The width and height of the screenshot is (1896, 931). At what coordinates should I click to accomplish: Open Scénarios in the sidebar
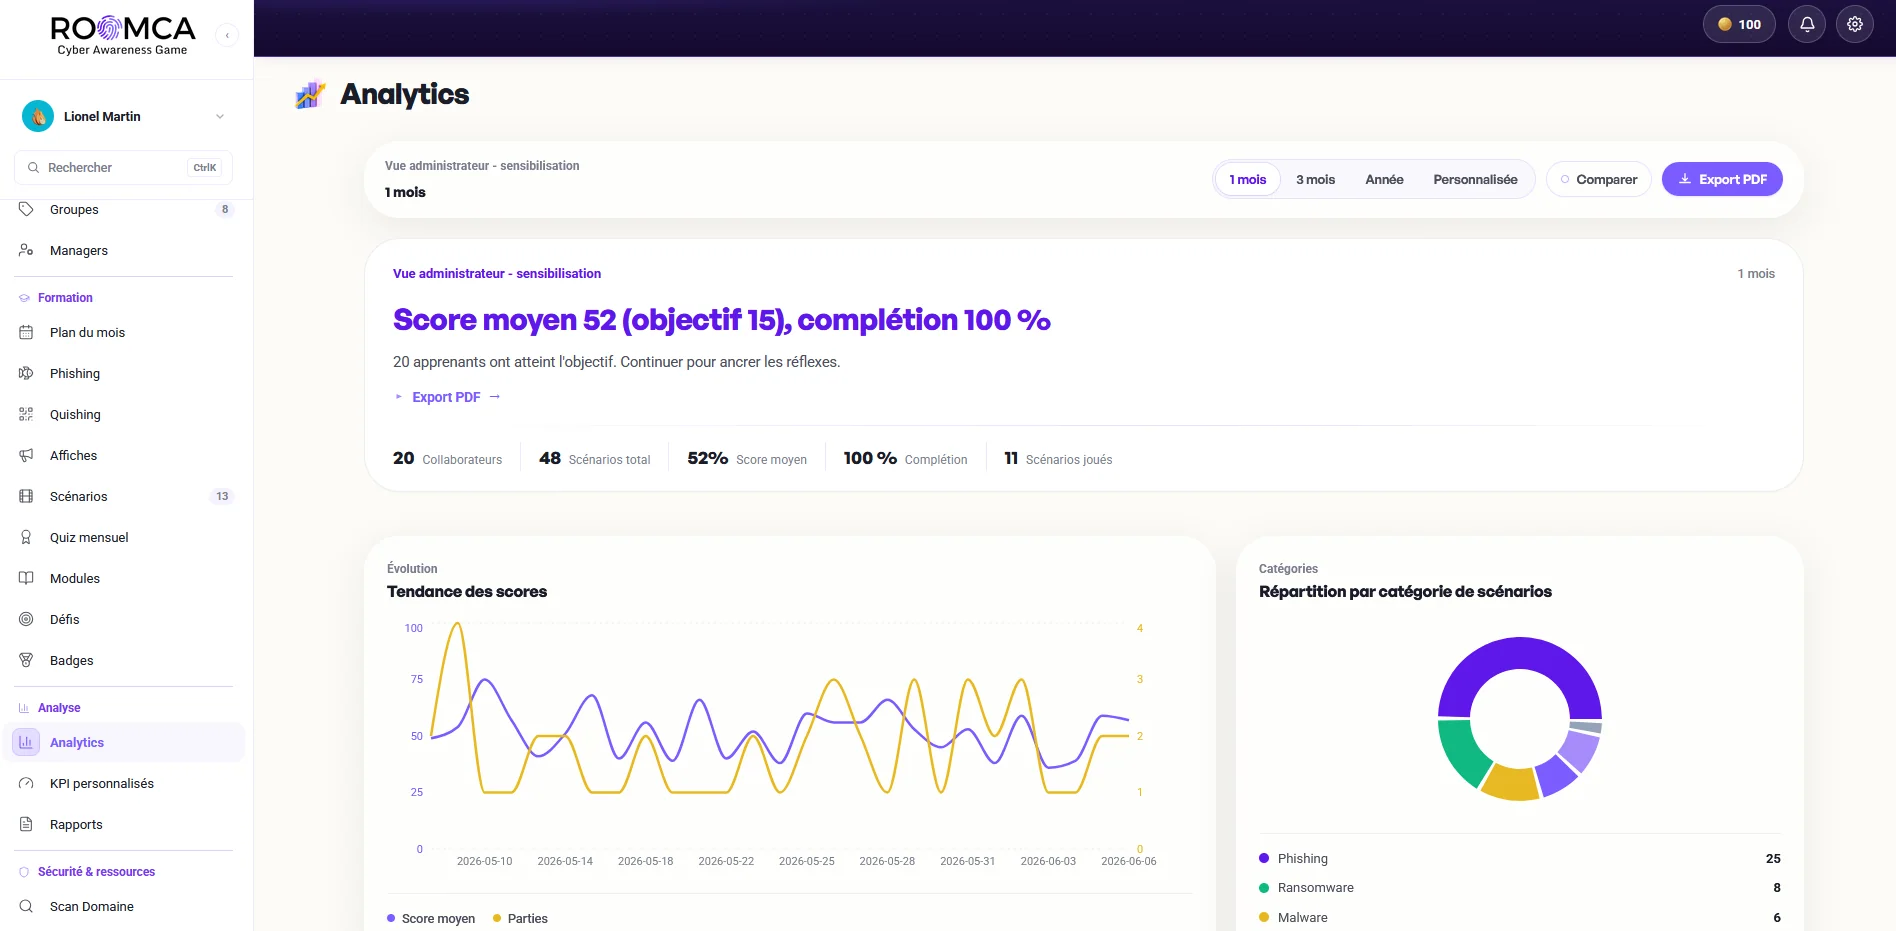point(123,496)
